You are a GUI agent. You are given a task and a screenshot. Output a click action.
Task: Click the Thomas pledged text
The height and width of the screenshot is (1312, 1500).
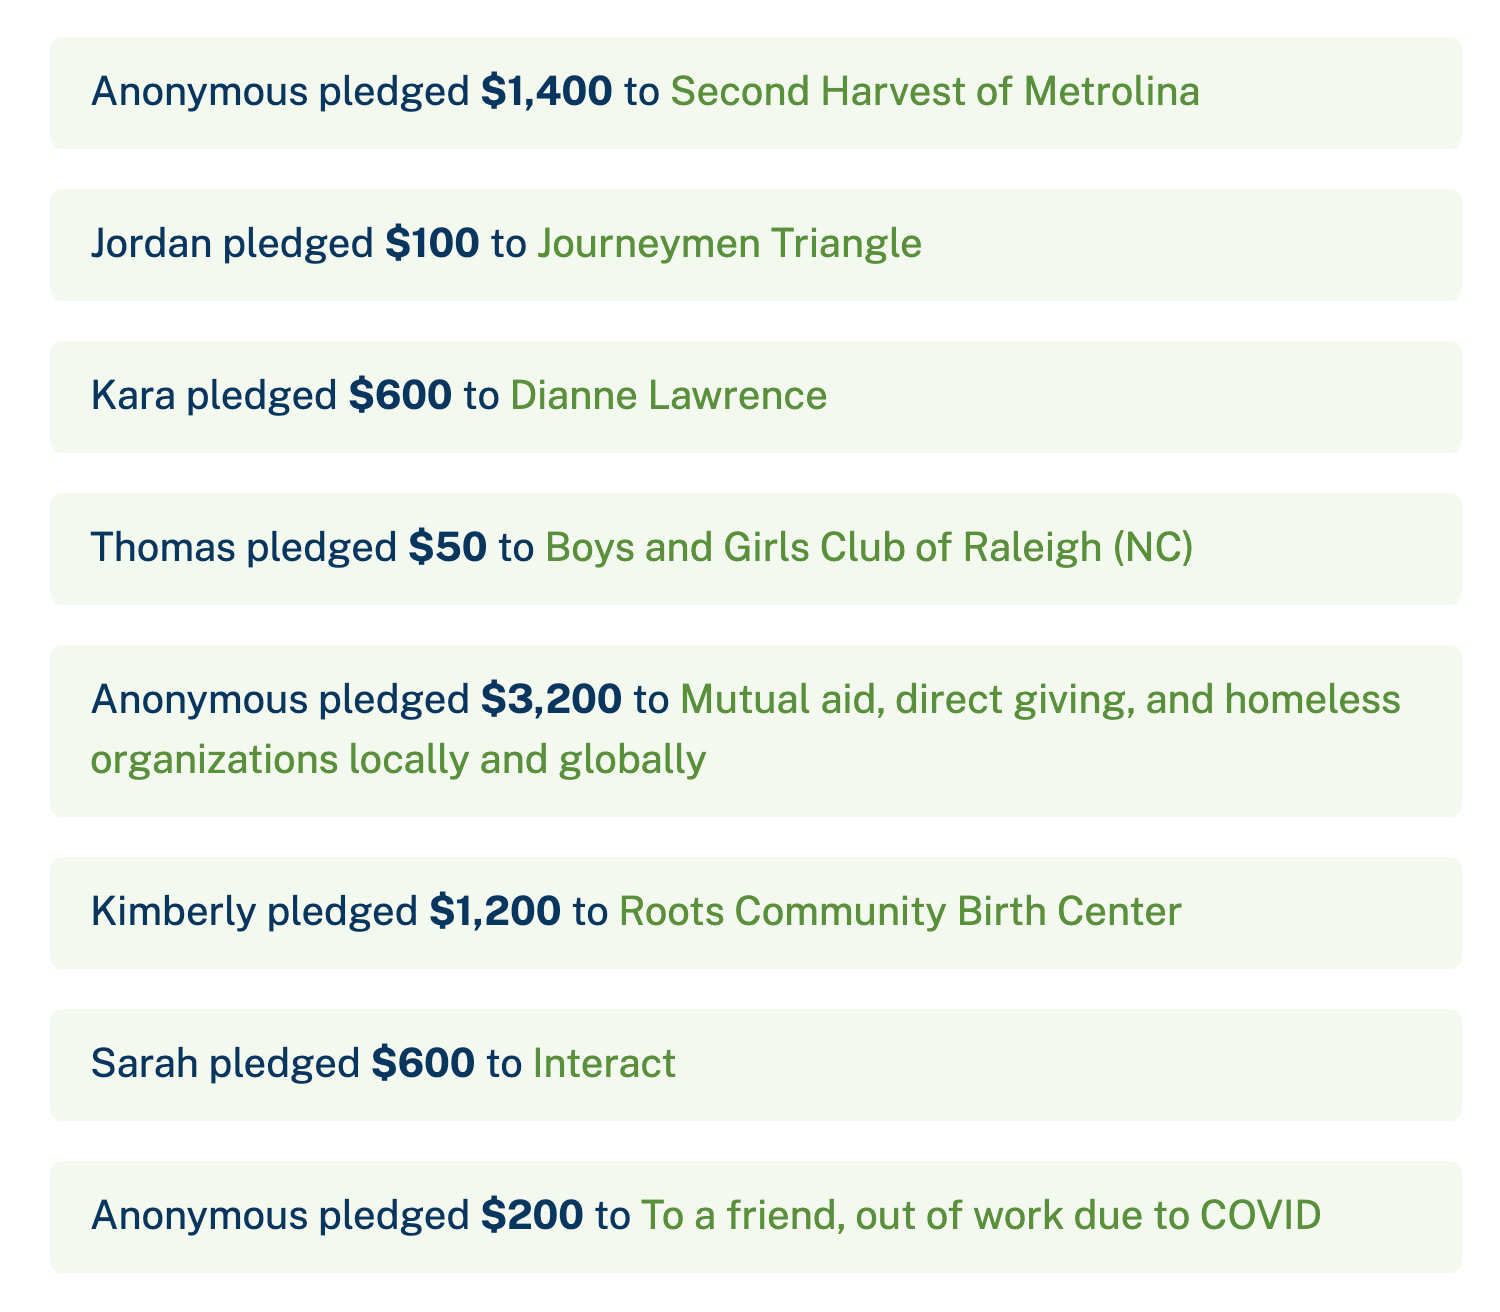coord(244,548)
